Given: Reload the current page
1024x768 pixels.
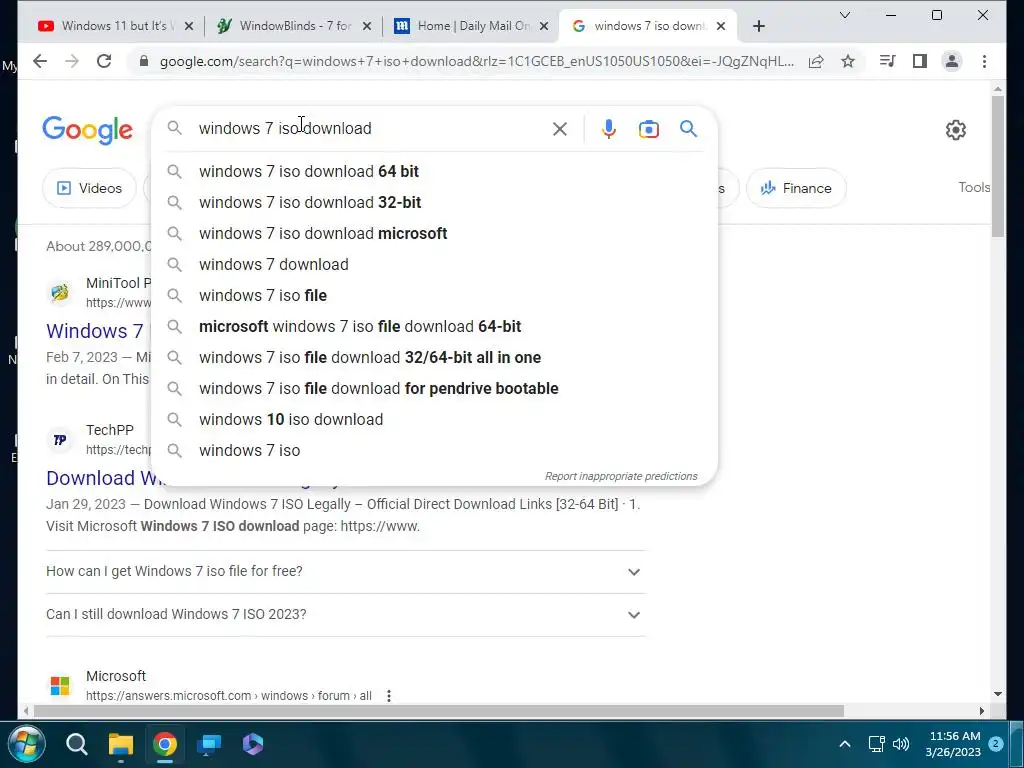Looking at the screenshot, I should click(x=104, y=61).
